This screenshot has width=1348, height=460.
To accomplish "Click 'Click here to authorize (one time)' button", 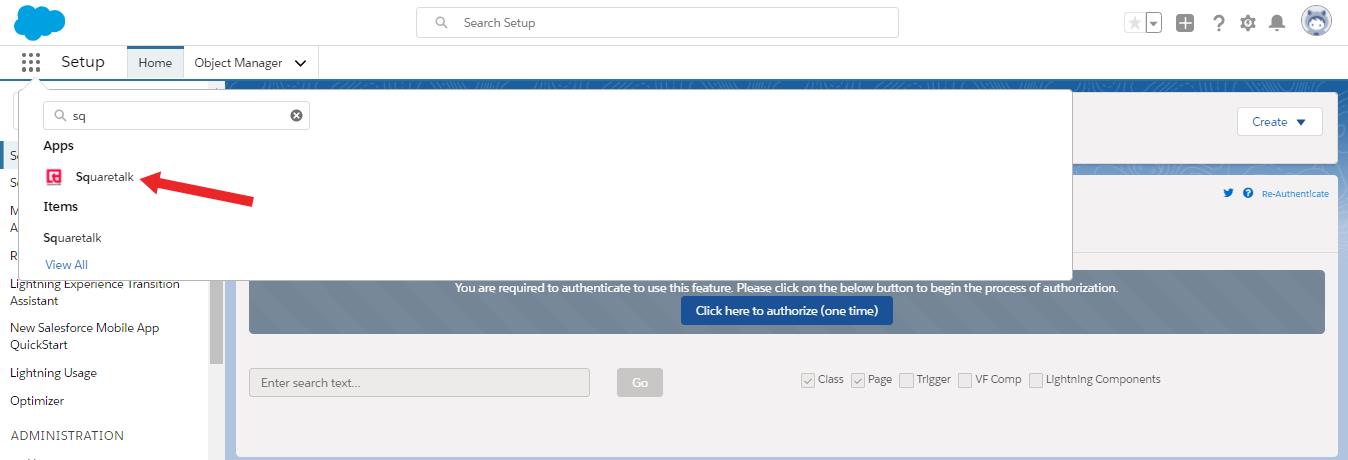I will [787, 311].
